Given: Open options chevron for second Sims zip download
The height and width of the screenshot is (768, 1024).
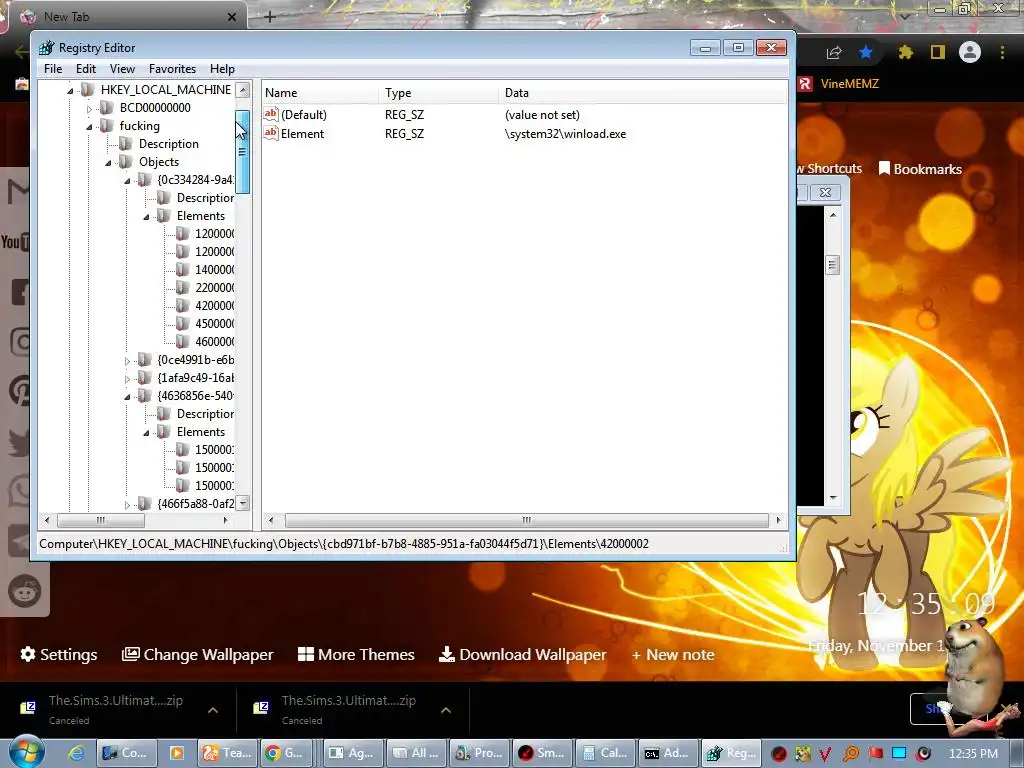Looking at the screenshot, I should (x=446, y=710).
